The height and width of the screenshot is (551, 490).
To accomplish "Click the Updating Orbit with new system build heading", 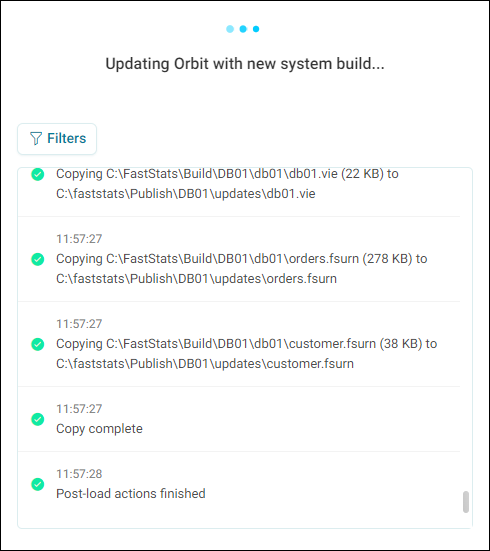I will (x=245, y=64).
